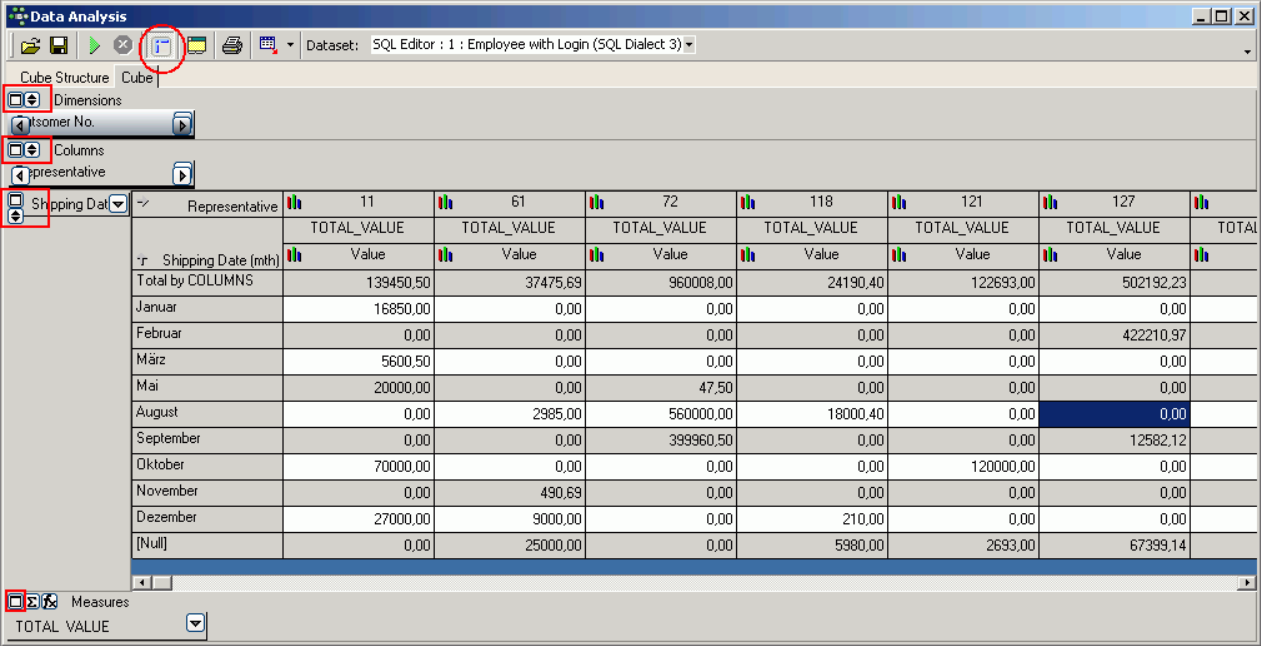This screenshot has width=1261, height=646.
Task: Click the Print icon in toolbar
Action: (232, 45)
